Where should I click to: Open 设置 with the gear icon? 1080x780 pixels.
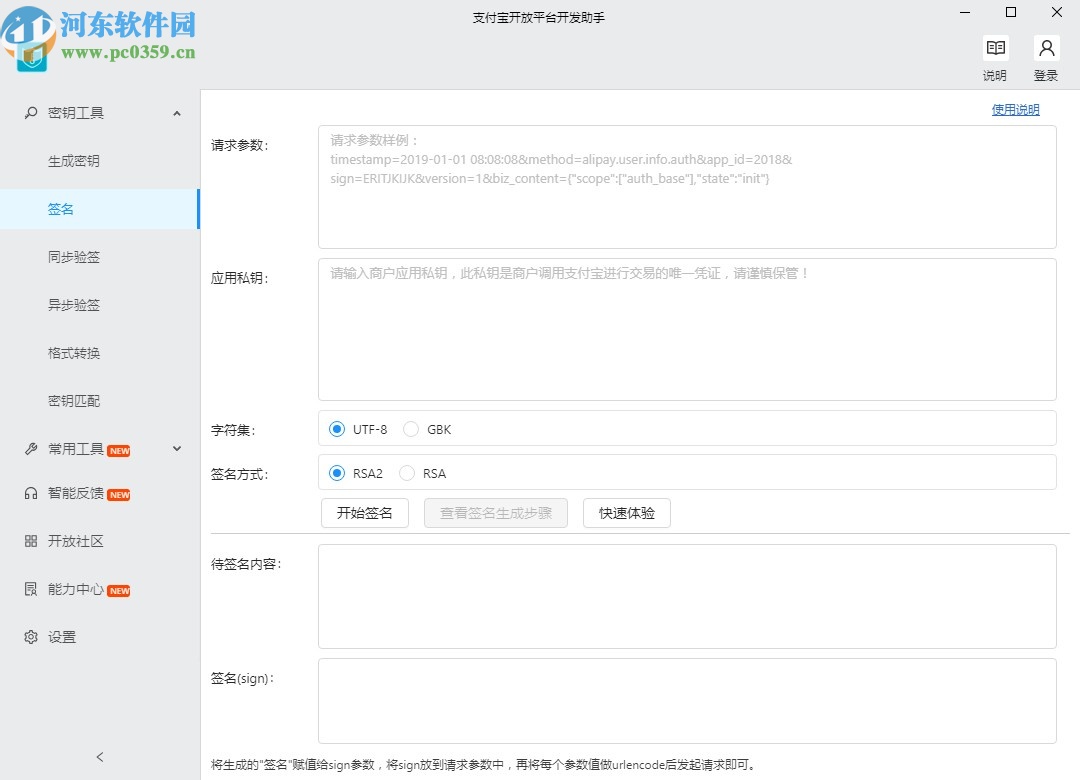(x=30, y=637)
